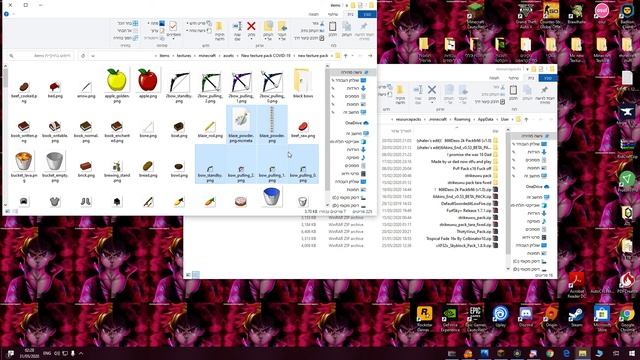Click the refresh button beside front address bar
The height and width of the screenshot is (360, 640).
click(83, 56)
